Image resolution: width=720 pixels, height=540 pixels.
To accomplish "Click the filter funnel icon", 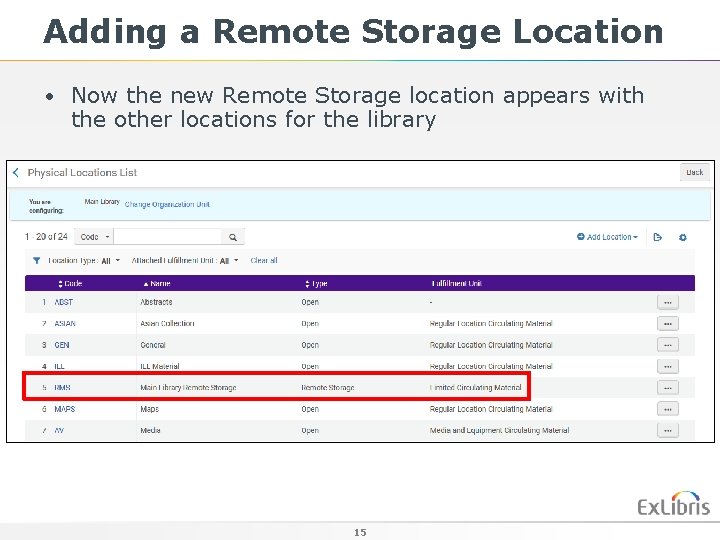I will (x=36, y=261).
